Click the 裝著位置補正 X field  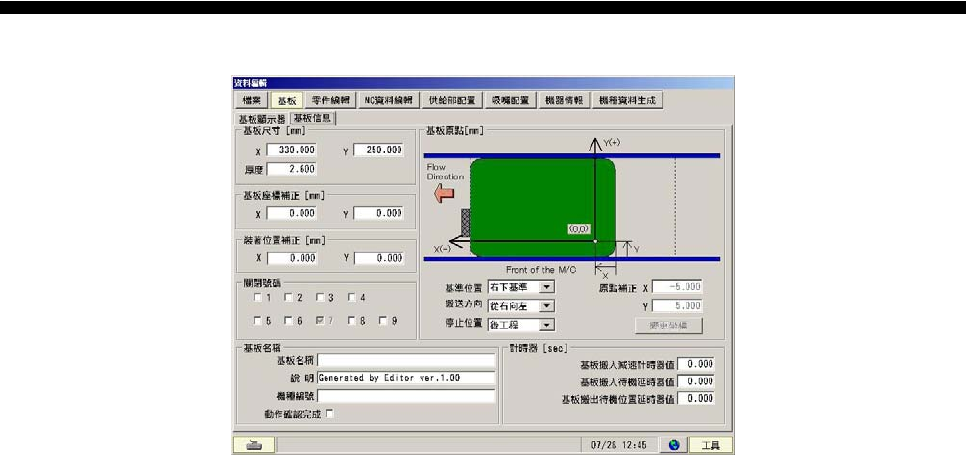point(293,259)
